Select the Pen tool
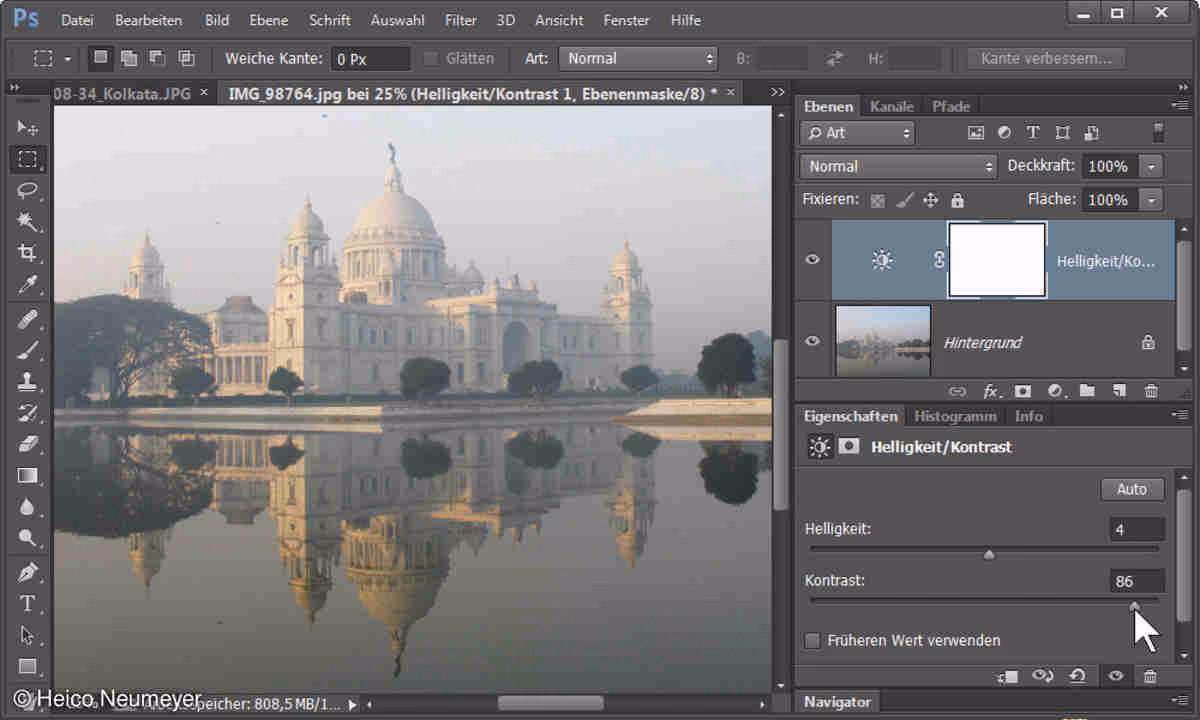Viewport: 1200px width, 720px height. 27,571
